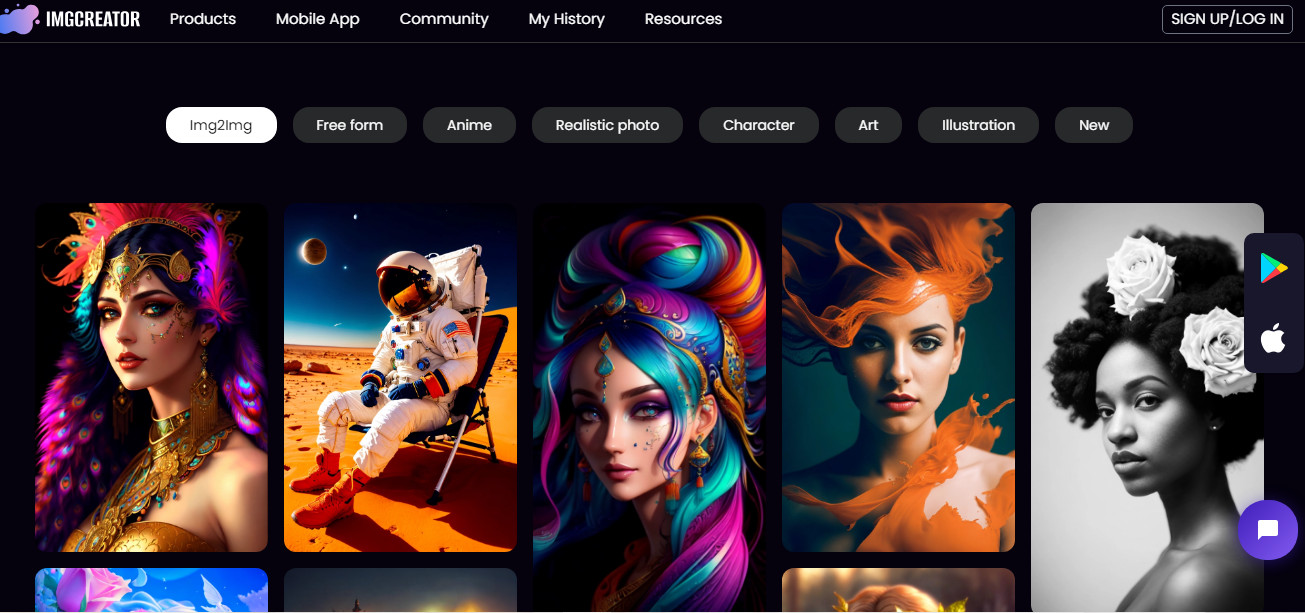The width and height of the screenshot is (1305, 613).
Task: Go to My History
Action: tap(567, 19)
